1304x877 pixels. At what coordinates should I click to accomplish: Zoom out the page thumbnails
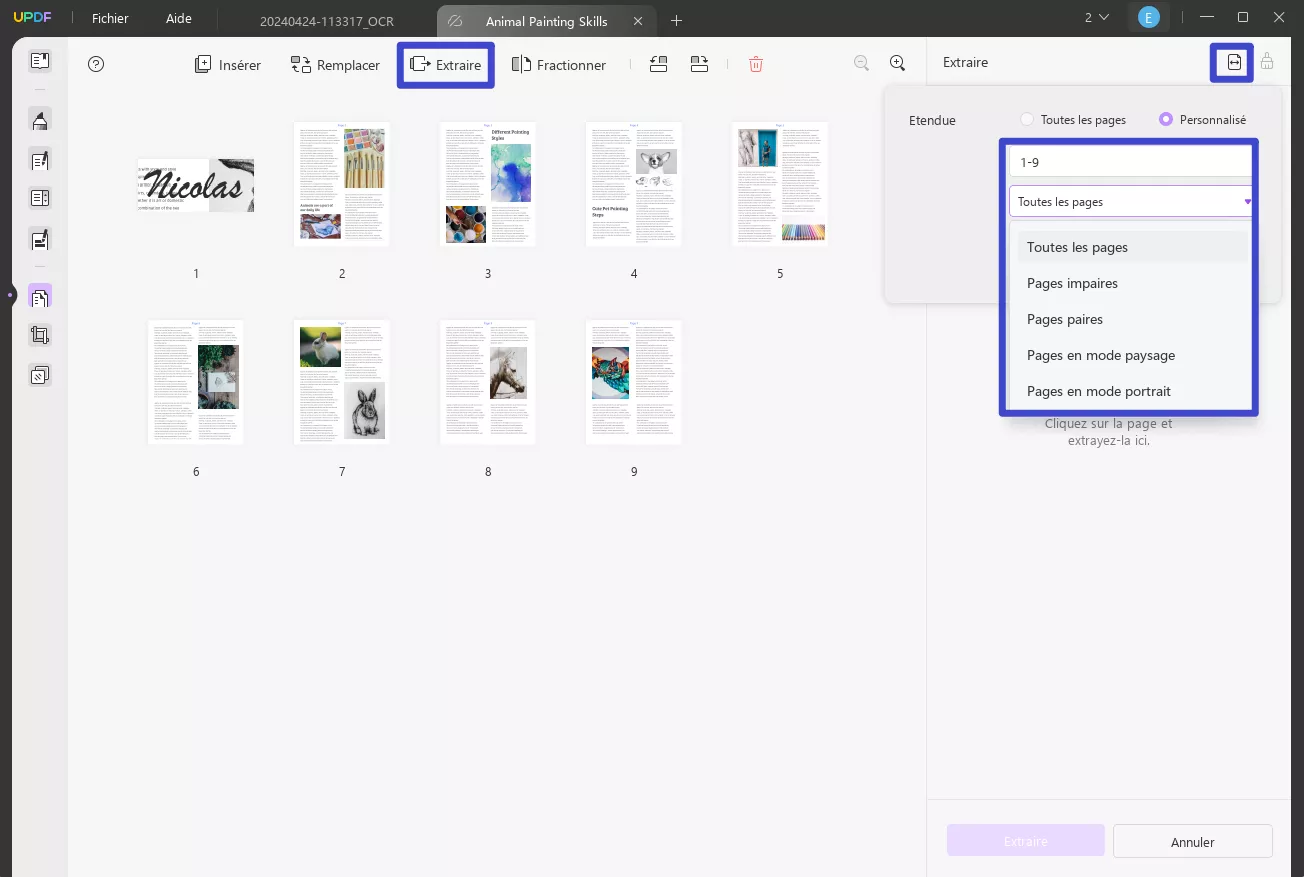coord(861,63)
